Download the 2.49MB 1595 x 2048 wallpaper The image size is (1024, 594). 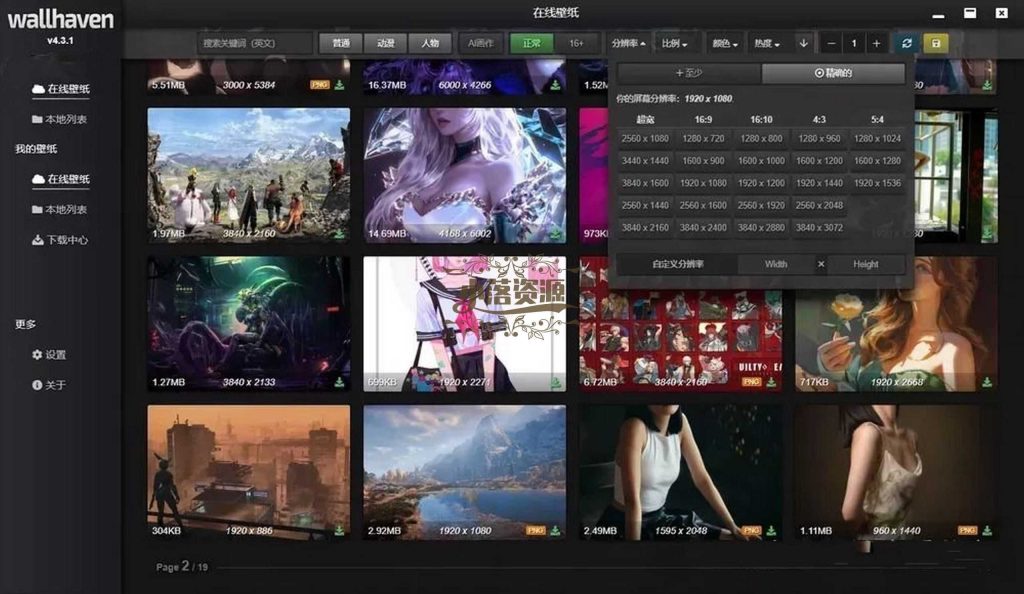(x=771, y=531)
